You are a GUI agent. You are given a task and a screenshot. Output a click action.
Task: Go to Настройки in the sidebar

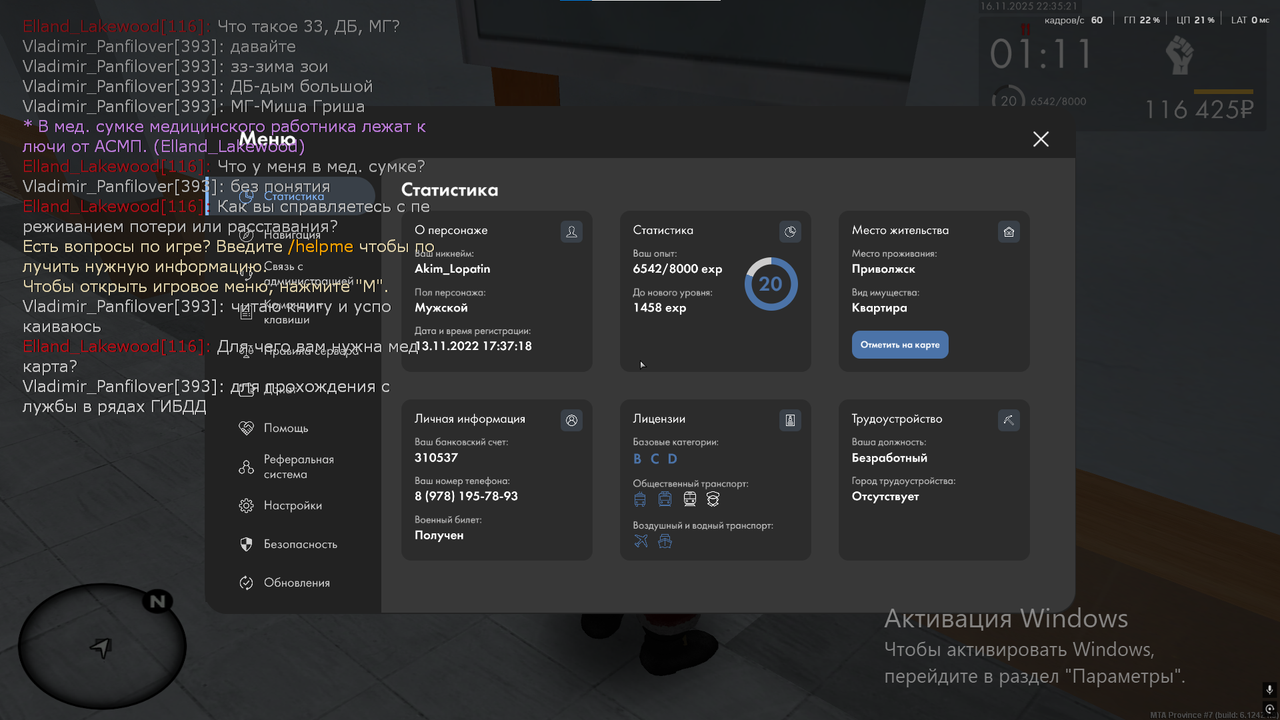[x=293, y=506]
